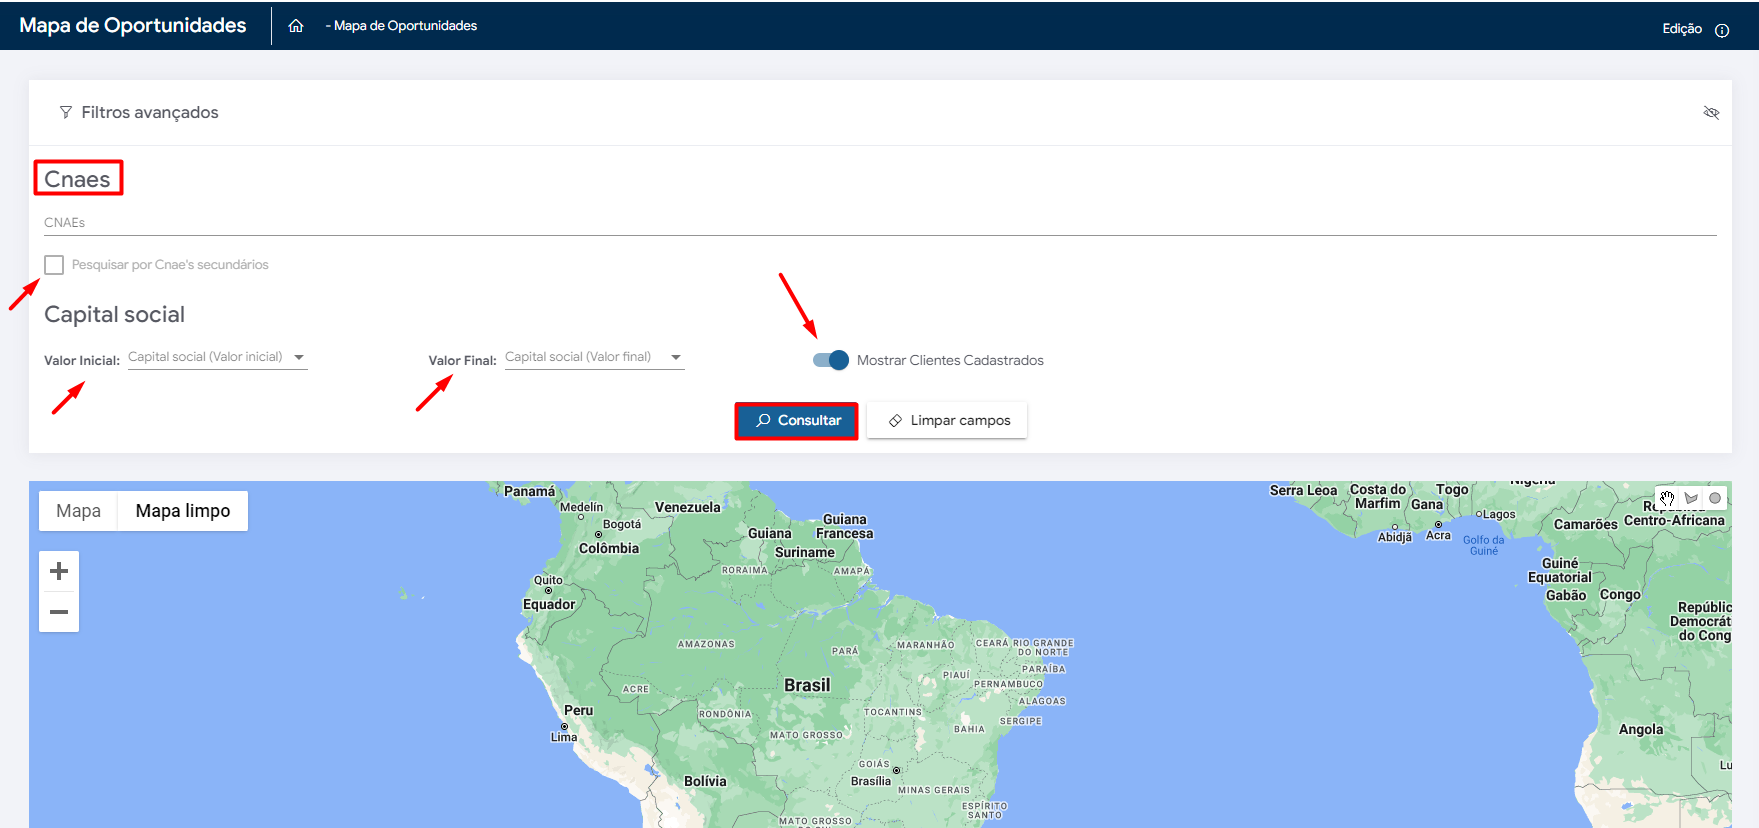Focus the CNAEs input field
Screen dimensions: 1759x828
point(880,223)
